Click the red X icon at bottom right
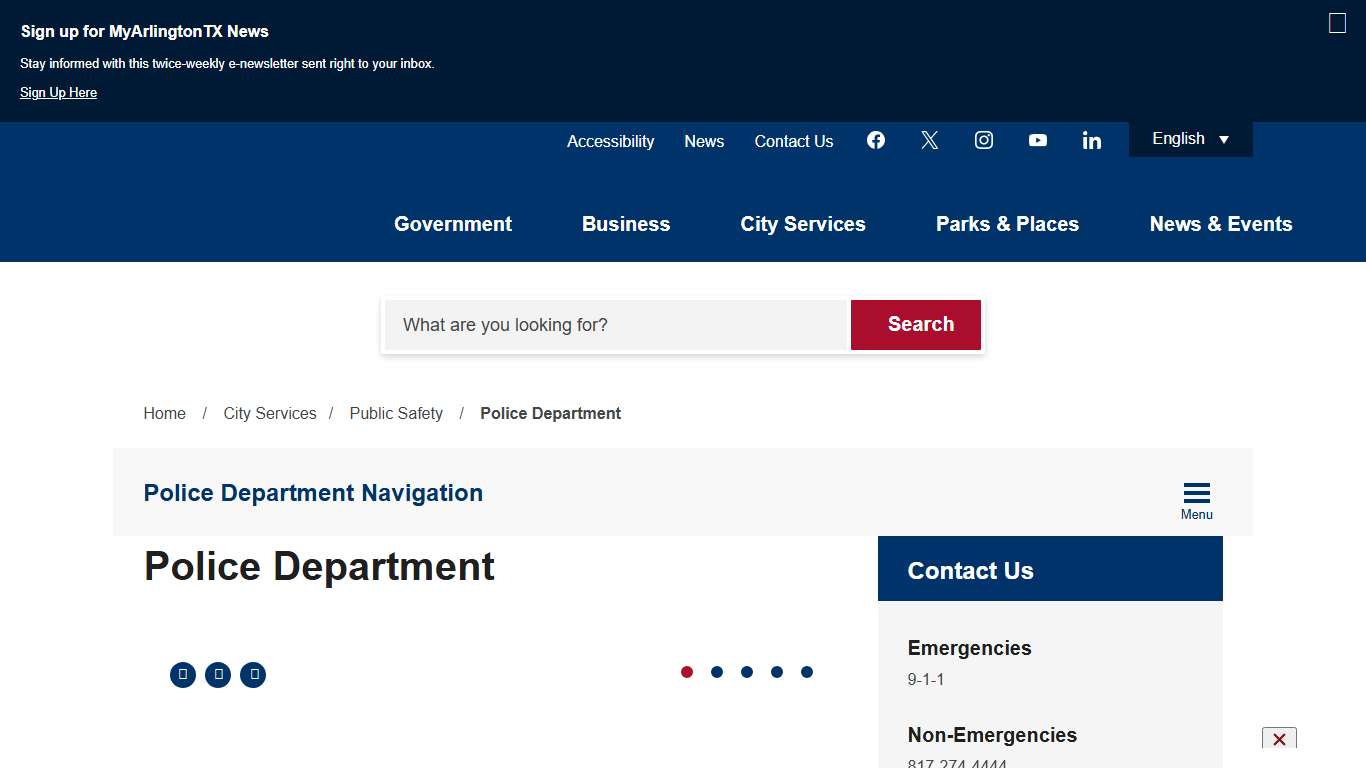 coord(1279,740)
